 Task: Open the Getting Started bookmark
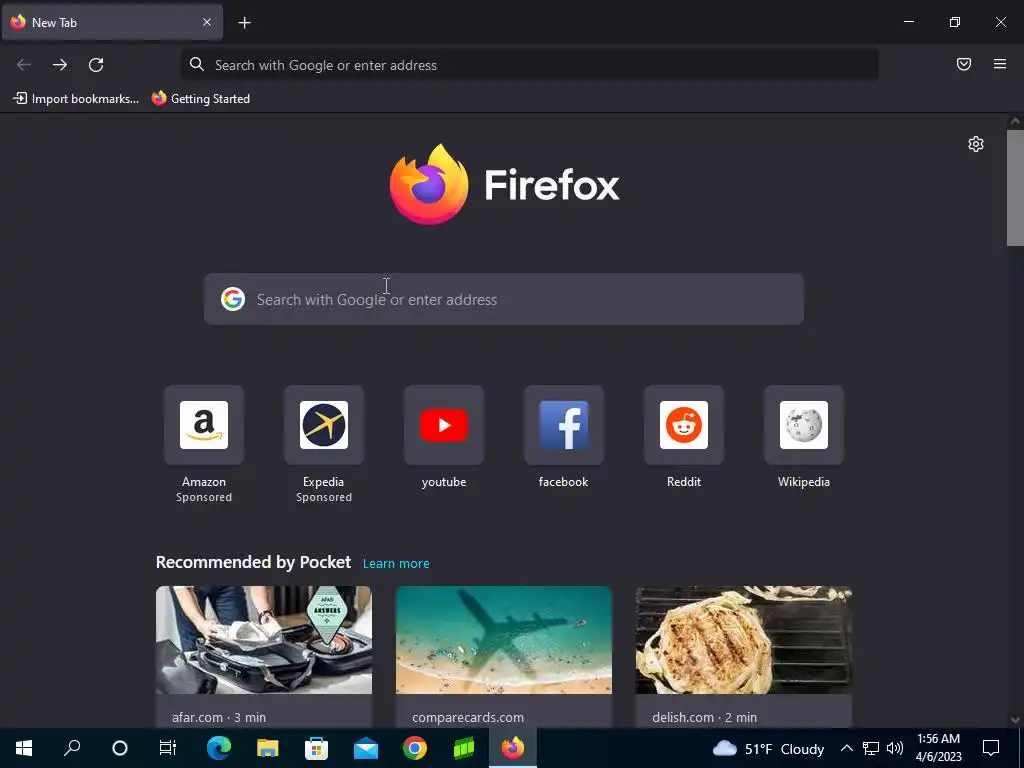201,99
